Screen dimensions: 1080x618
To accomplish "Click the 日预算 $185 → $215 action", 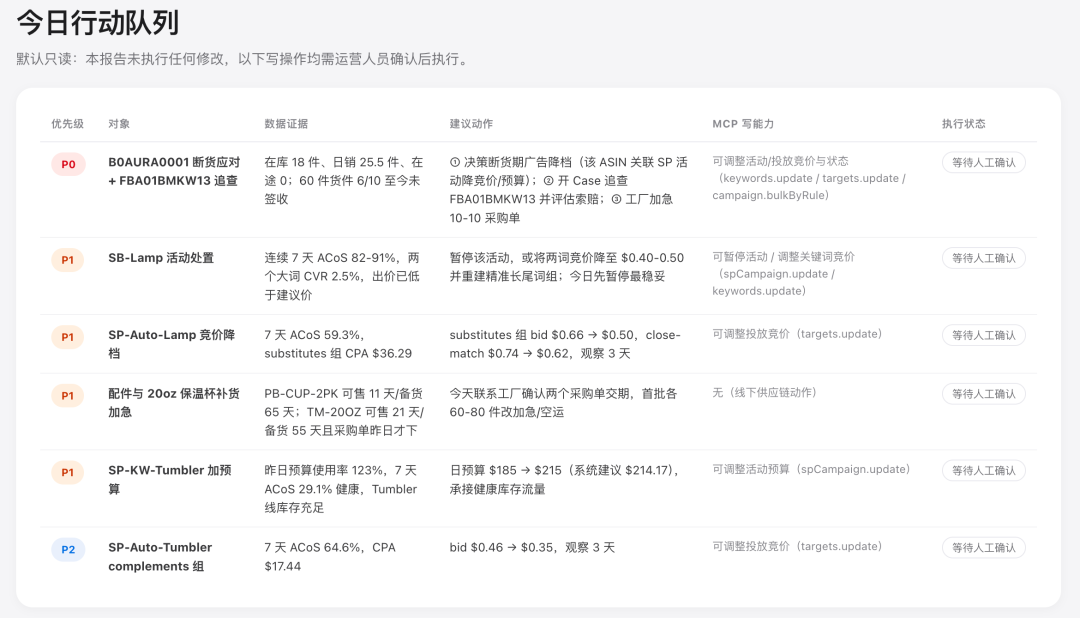I will (566, 480).
